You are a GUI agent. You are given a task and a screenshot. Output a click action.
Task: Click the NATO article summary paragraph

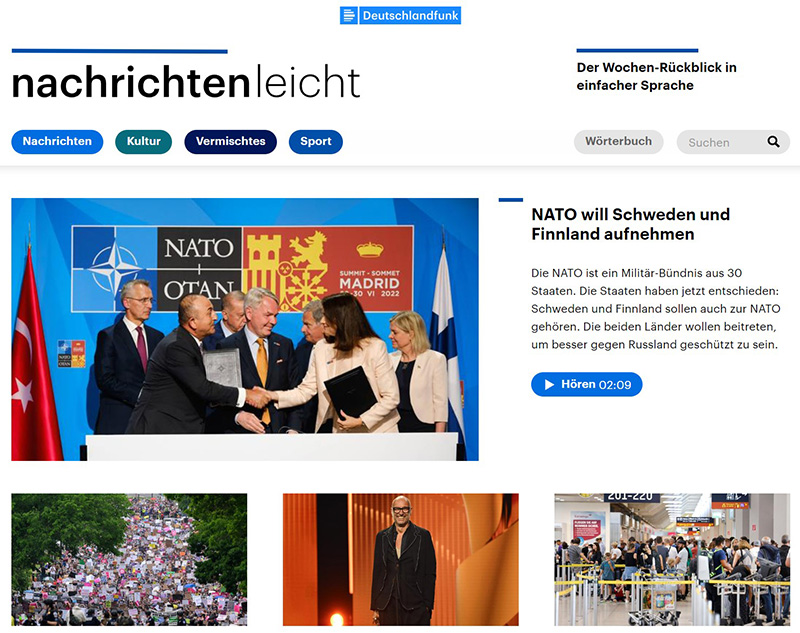tap(656, 309)
